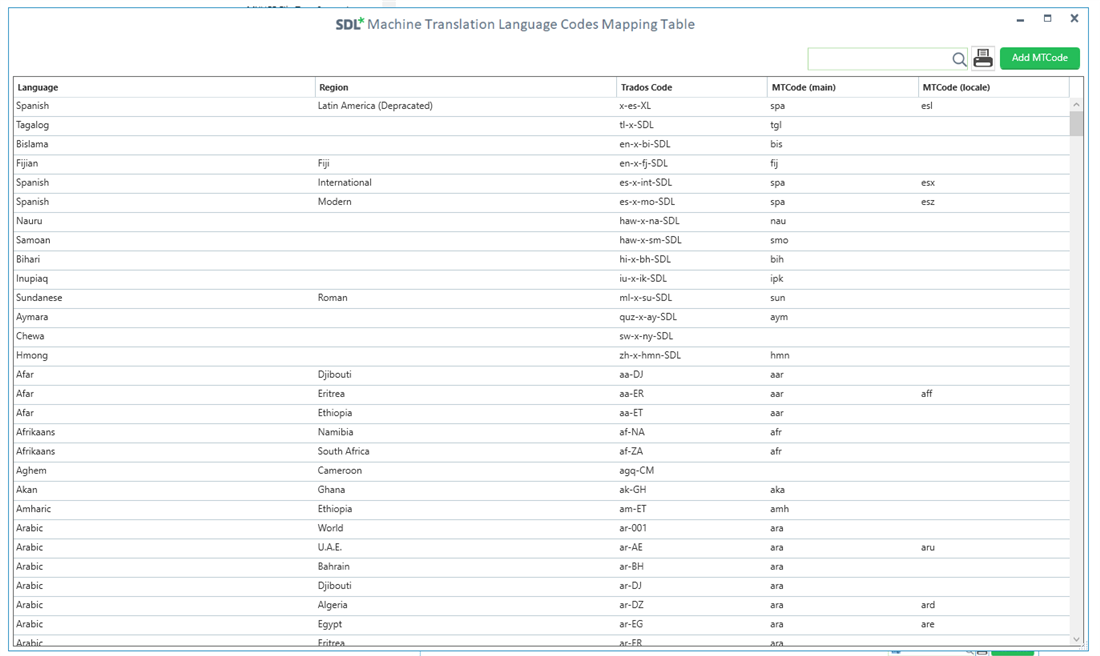Click the amh MTCode cell
This screenshot has height=656, width=1100.
[779, 509]
